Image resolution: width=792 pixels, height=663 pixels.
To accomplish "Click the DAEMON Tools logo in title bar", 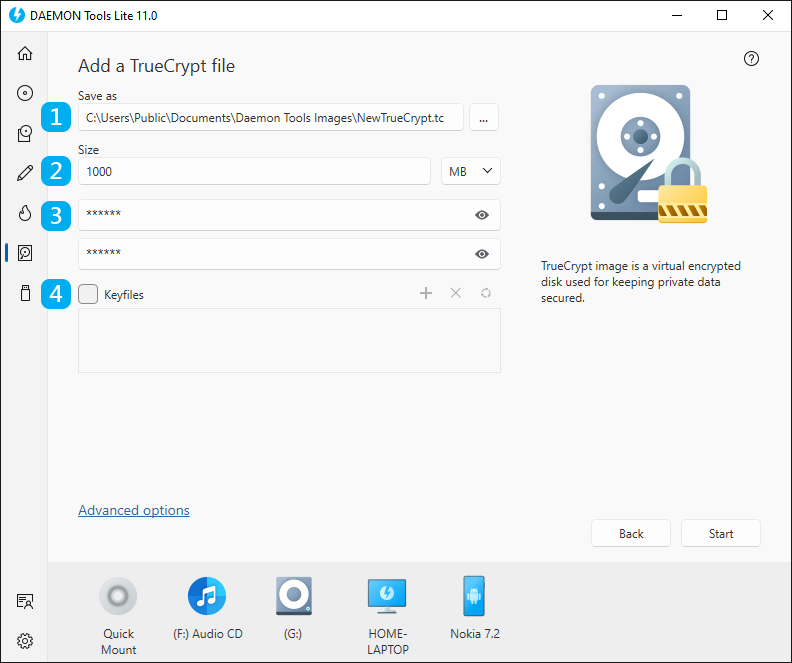I will [17, 15].
